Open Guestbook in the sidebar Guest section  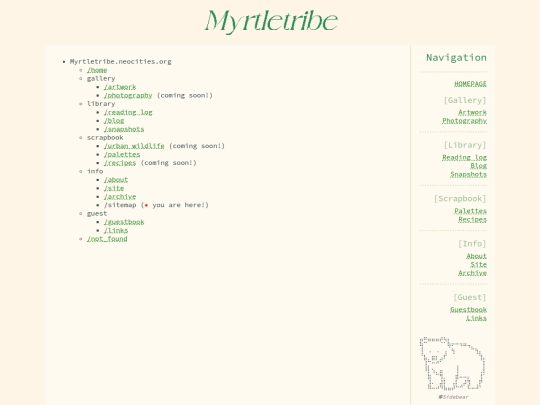click(469, 310)
